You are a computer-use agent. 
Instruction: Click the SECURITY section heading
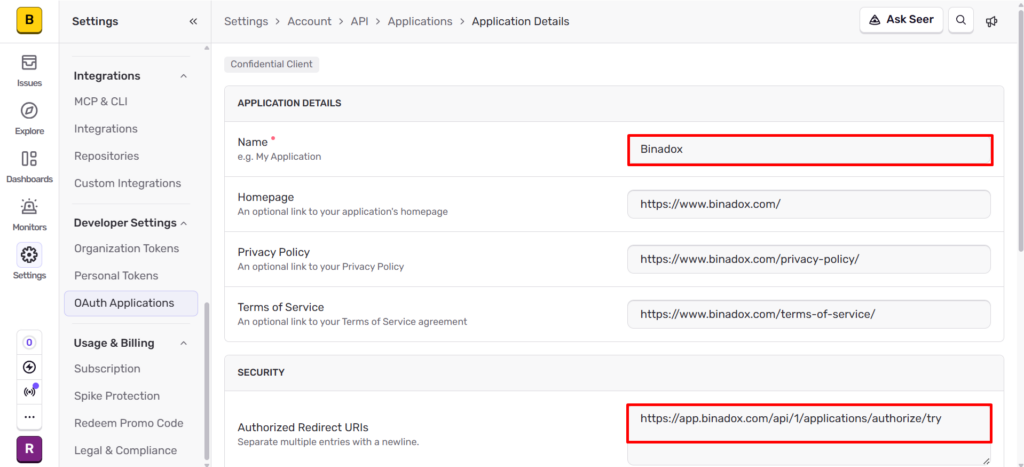click(261, 373)
